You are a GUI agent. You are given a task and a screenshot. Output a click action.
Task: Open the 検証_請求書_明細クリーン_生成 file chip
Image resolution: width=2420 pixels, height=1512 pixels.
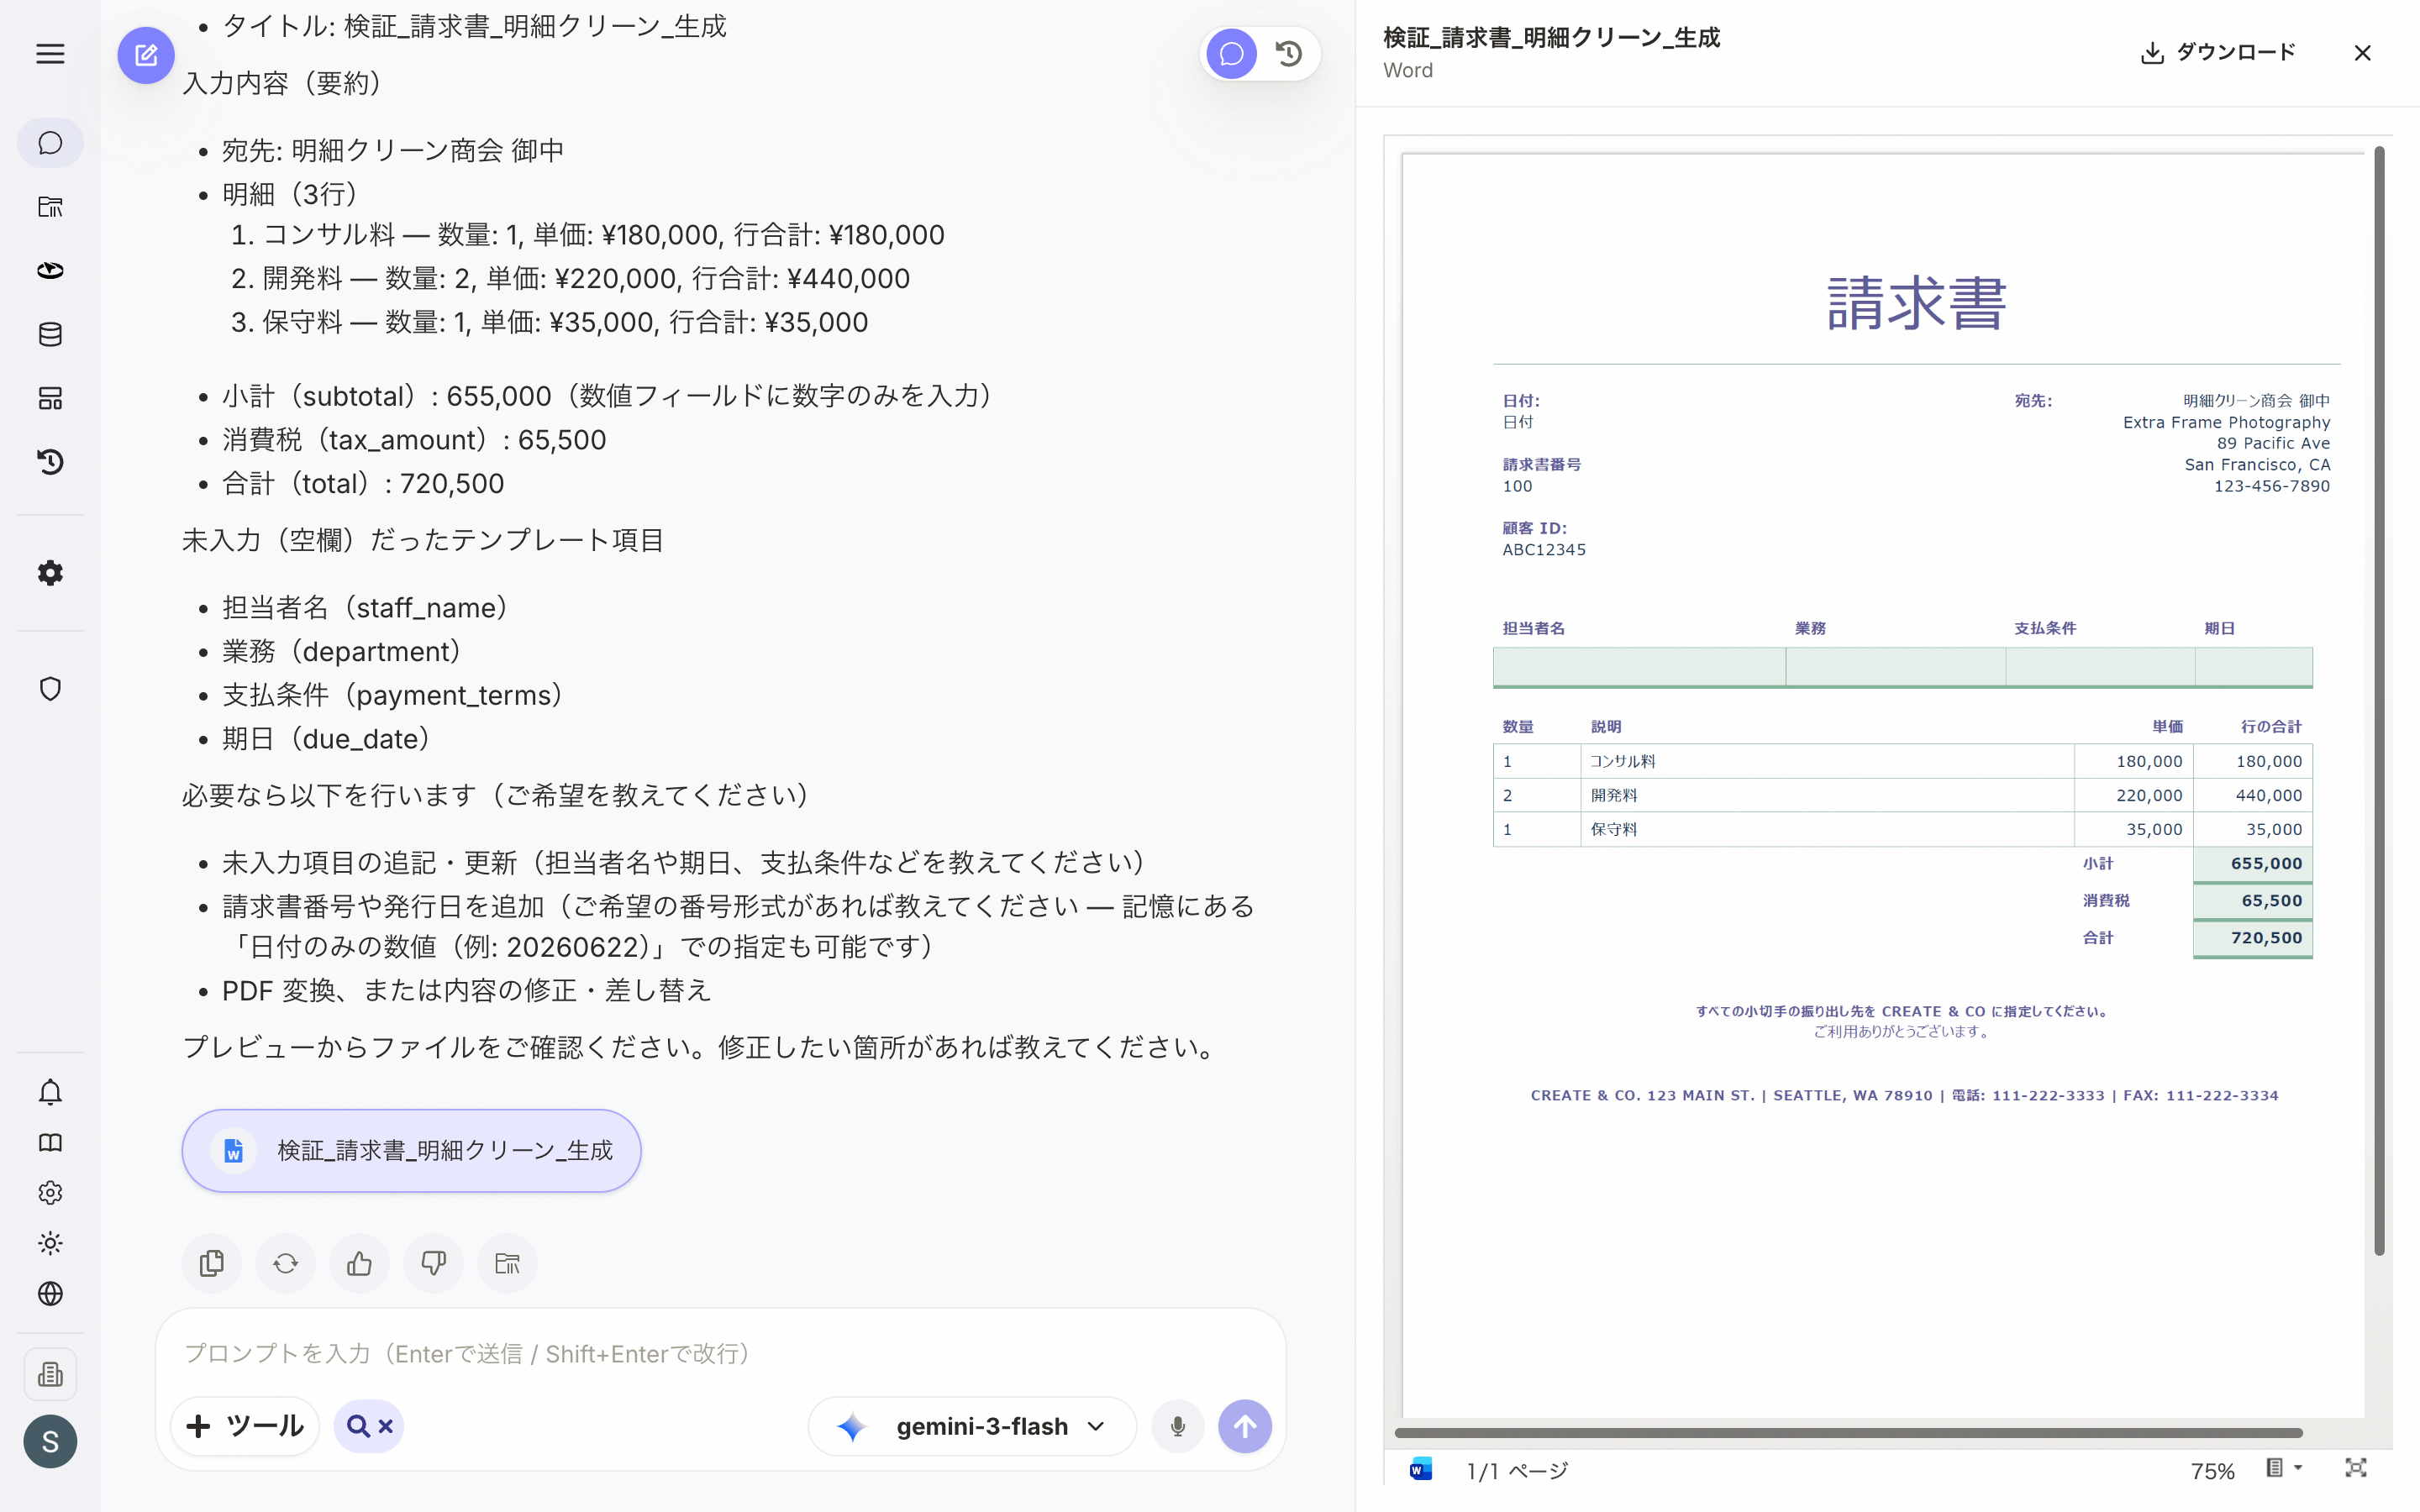[411, 1151]
